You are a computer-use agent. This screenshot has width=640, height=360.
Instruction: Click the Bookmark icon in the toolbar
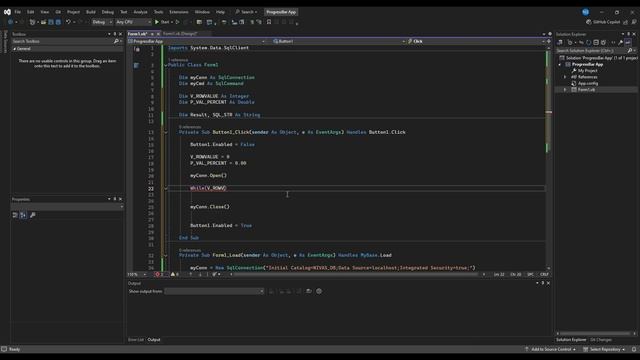269,22
